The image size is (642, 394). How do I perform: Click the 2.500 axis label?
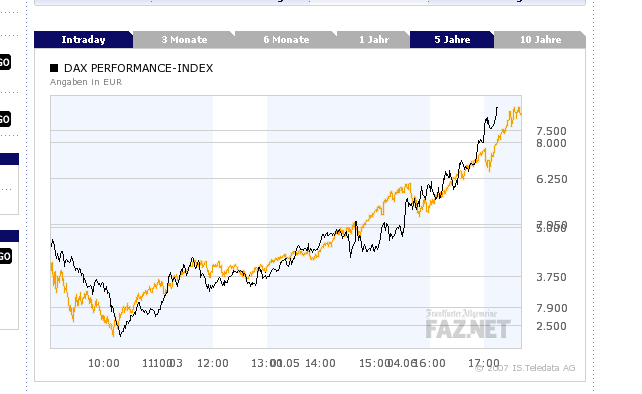pyautogui.click(x=552, y=326)
